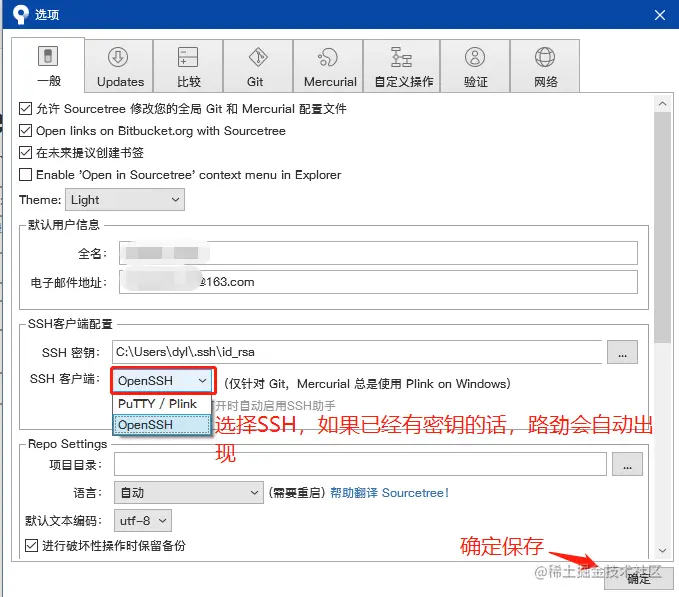Open 帮助翻译 Sourcetree! link

point(389,493)
